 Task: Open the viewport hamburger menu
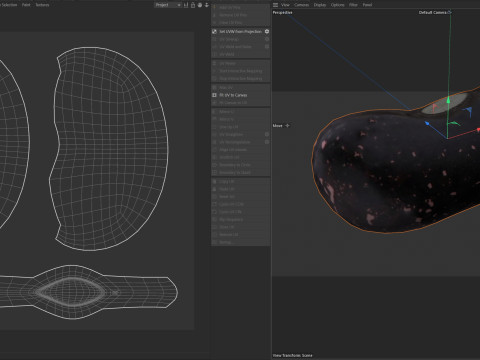coord(275,5)
